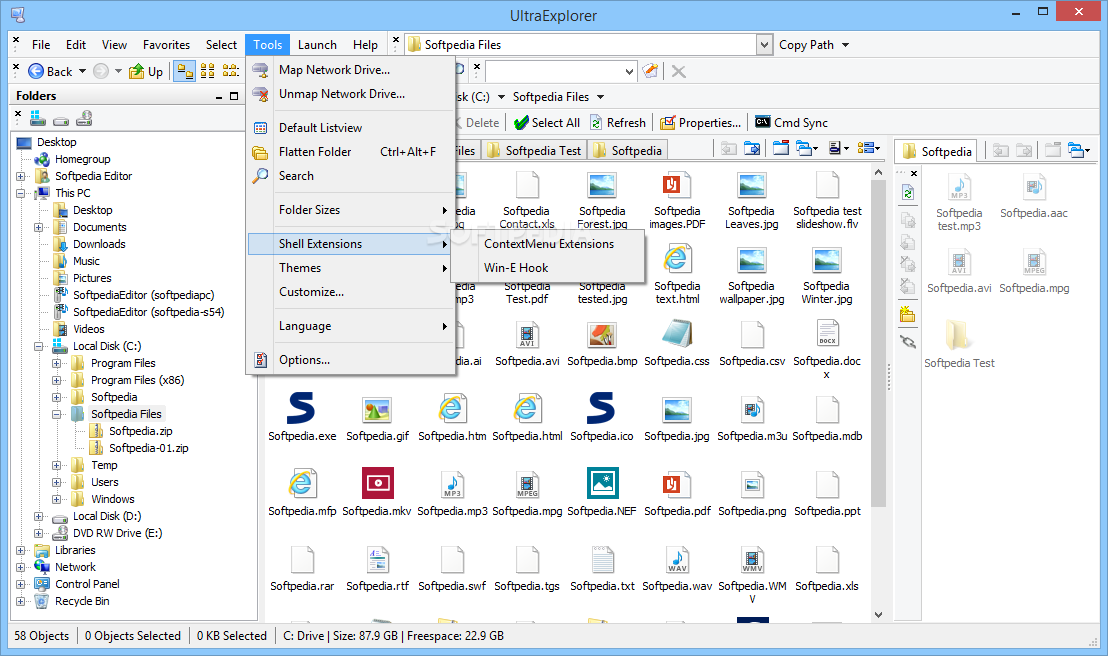Open Map Network Drive from Tools menu

[350, 69]
